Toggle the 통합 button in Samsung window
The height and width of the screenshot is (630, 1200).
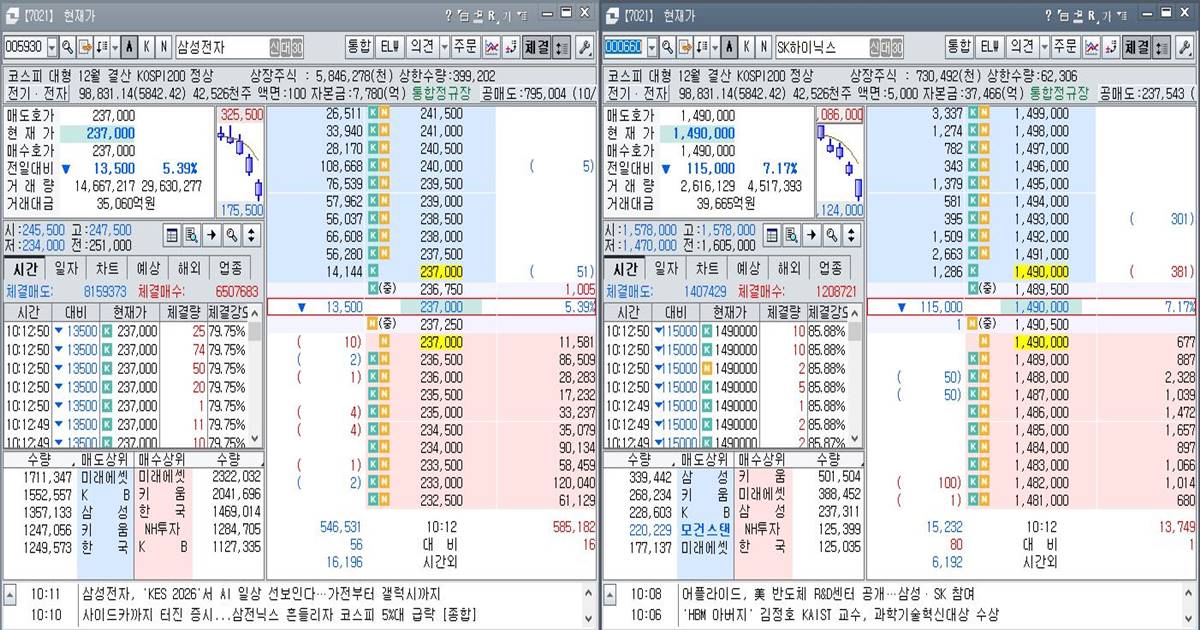[359, 47]
